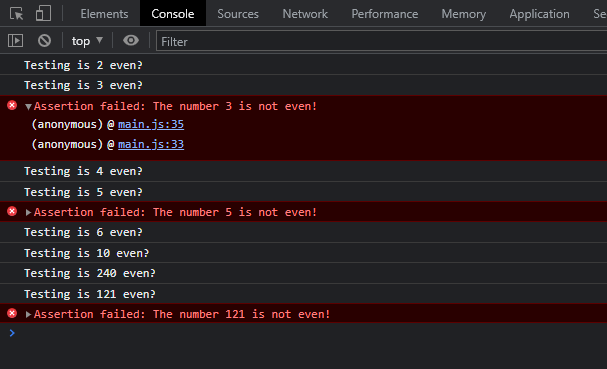Click 'Assertion failed: The number 5' message
The image size is (607, 369).
tap(175, 212)
